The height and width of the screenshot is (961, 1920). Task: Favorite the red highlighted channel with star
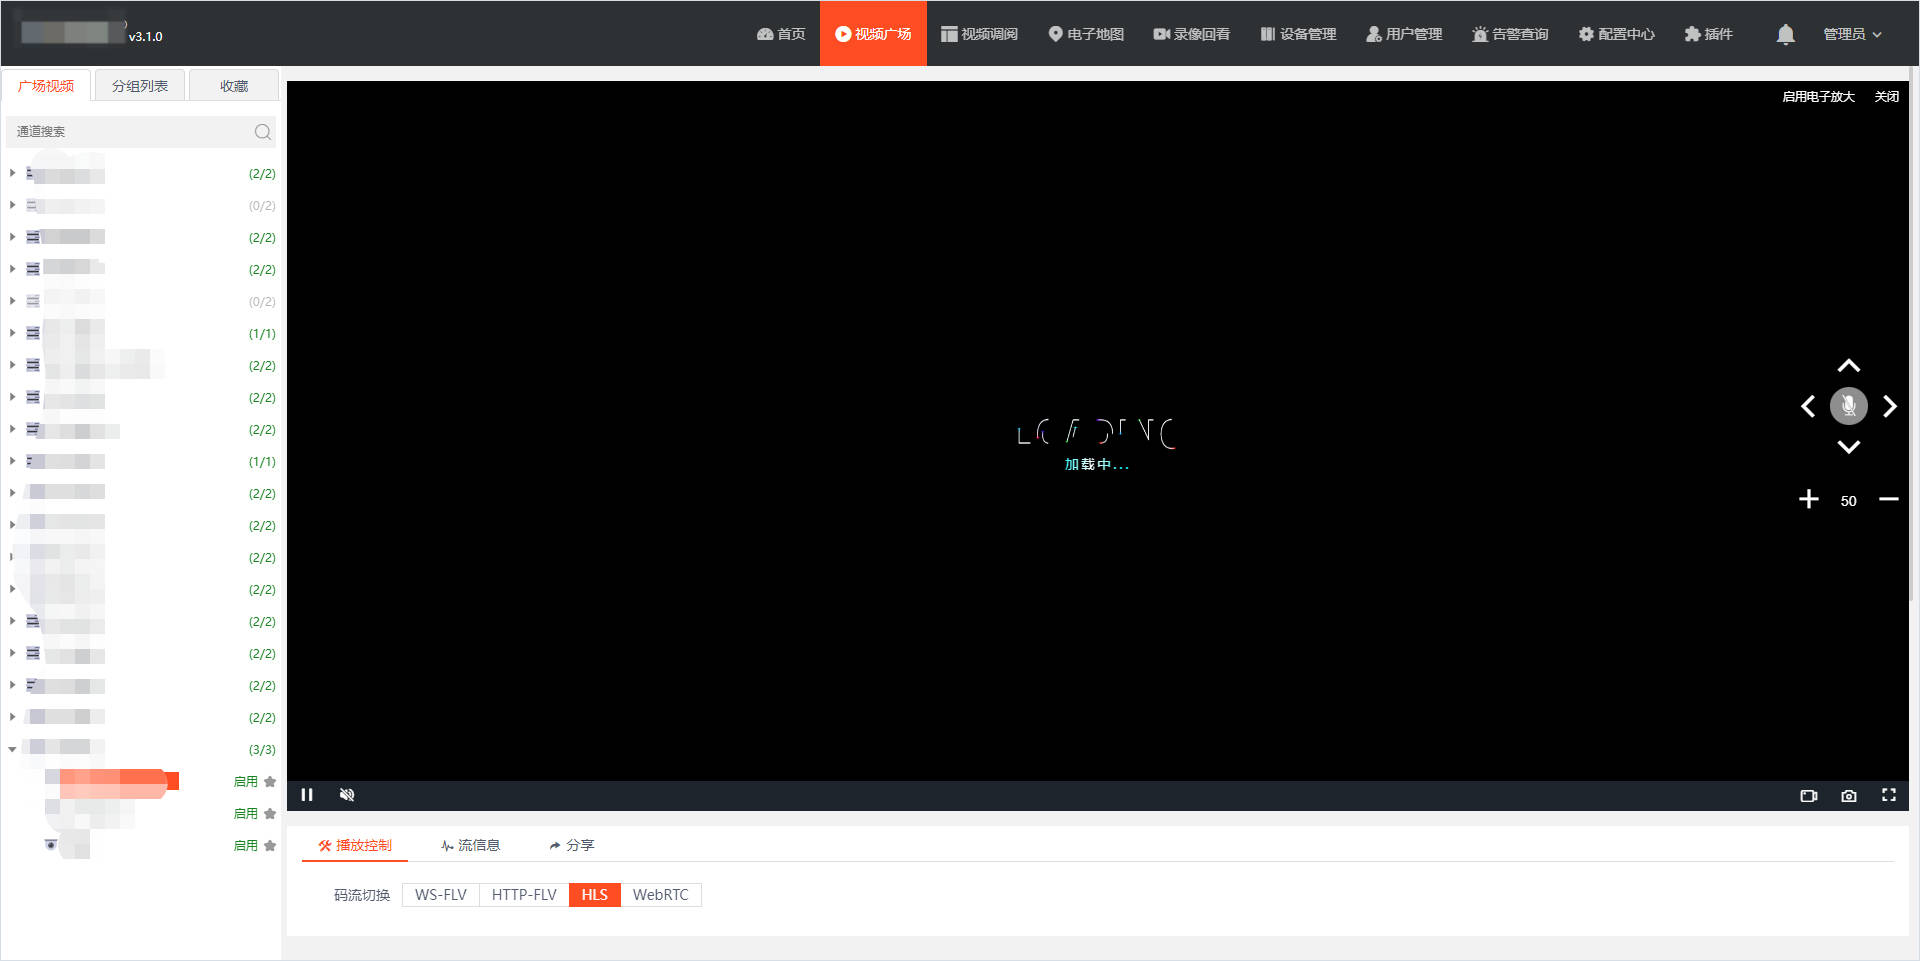coord(270,782)
